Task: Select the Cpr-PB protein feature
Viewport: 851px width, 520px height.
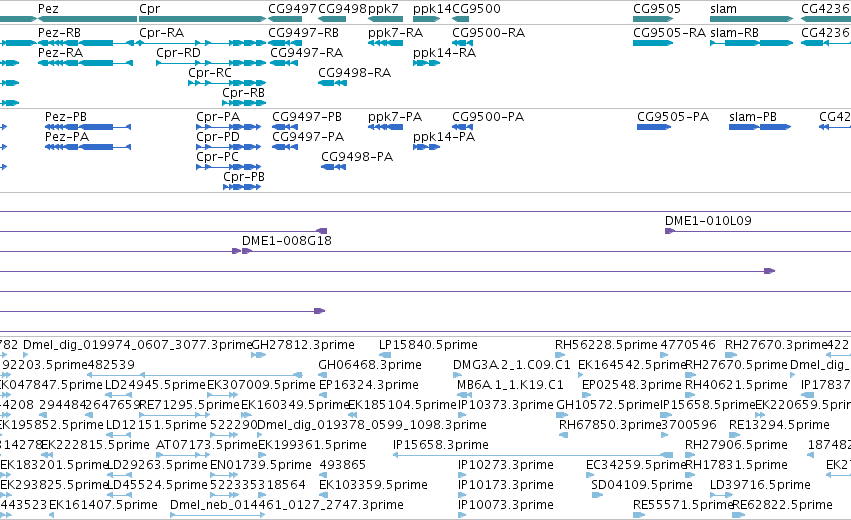Action: tap(242, 187)
